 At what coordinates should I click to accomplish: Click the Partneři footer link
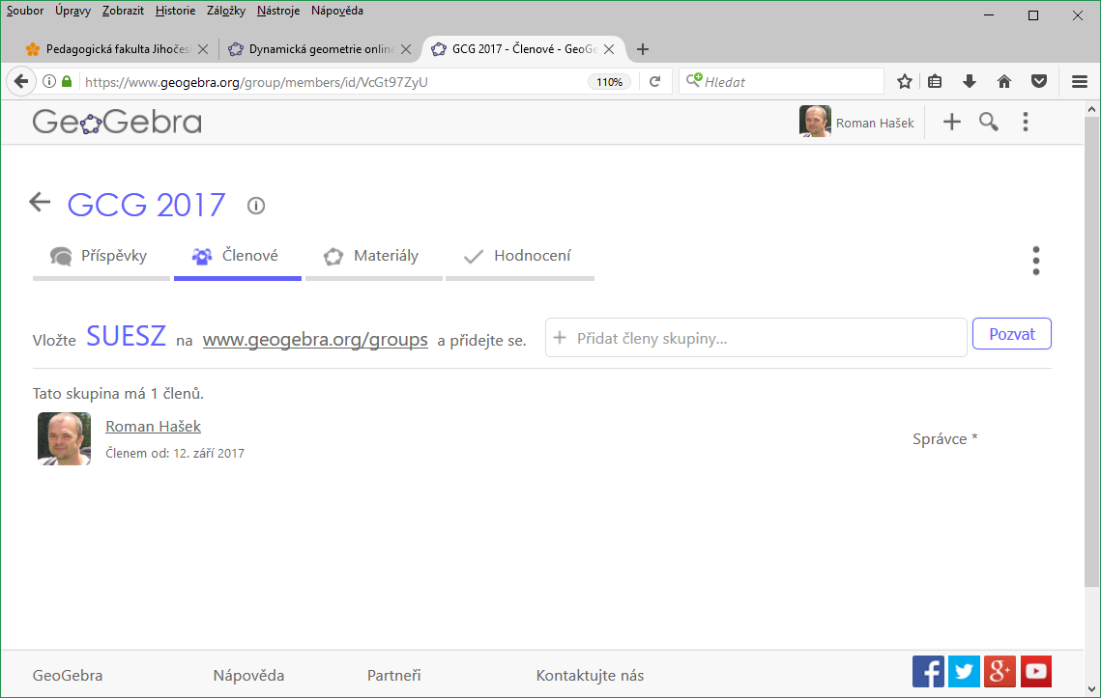pos(394,676)
